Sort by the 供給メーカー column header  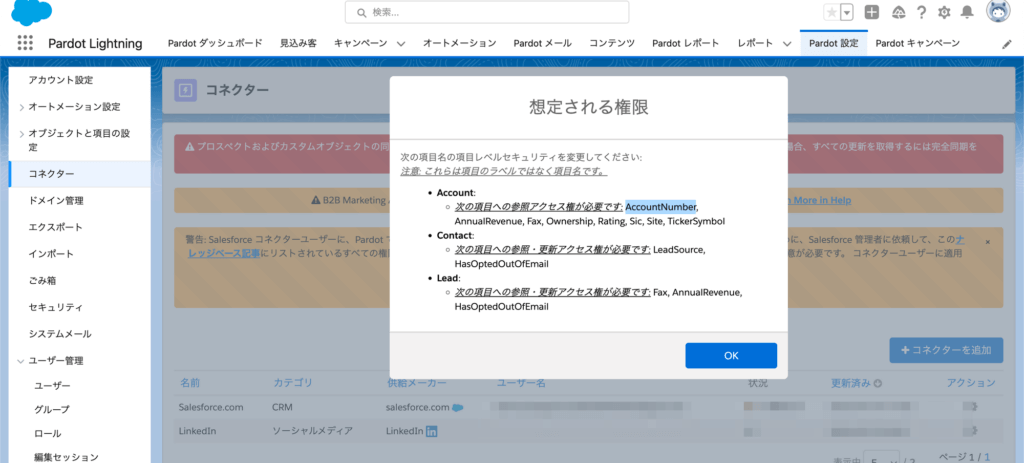tap(416, 383)
